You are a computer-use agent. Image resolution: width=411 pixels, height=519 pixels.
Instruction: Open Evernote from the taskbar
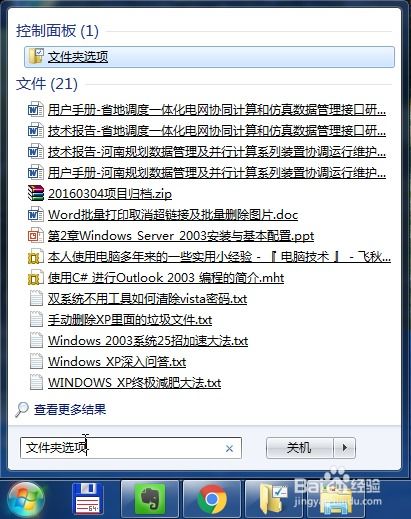(x=150, y=499)
